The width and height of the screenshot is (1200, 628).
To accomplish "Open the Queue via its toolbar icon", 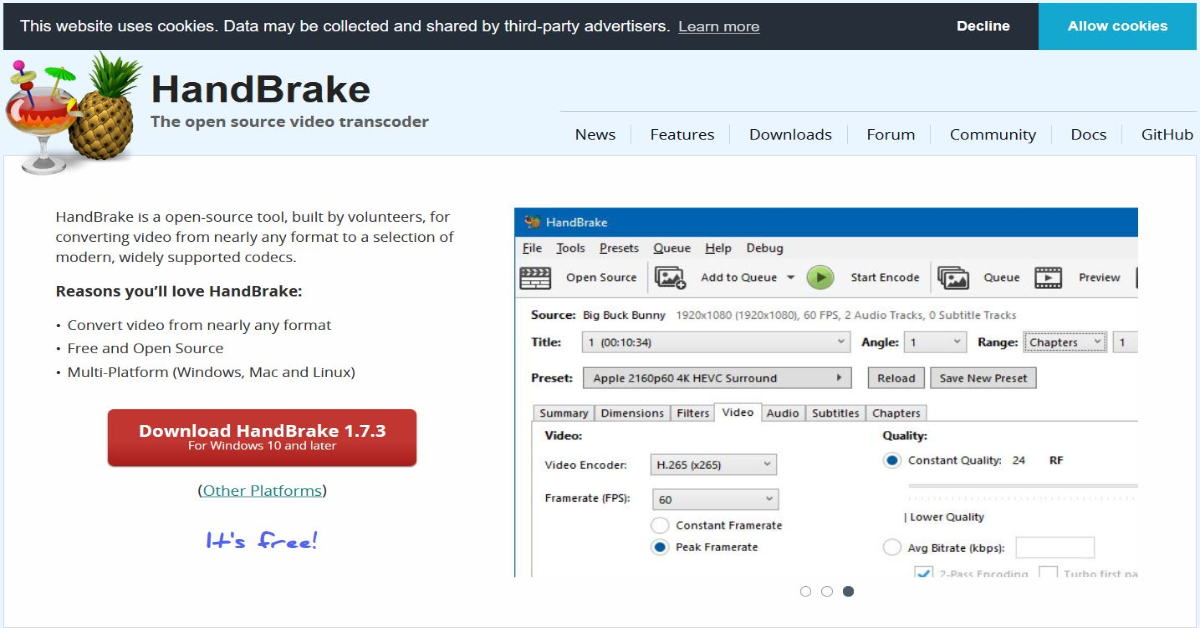I will 954,277.
